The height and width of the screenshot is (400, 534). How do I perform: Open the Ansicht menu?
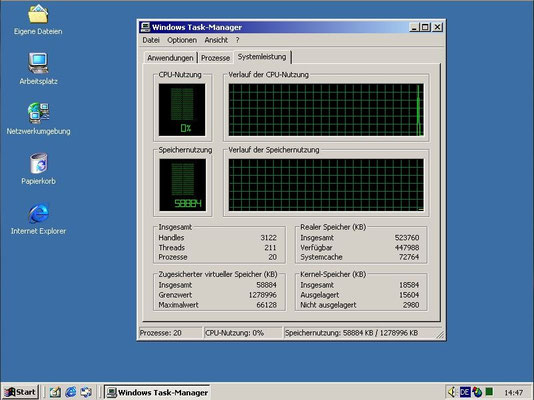[216, 40]
